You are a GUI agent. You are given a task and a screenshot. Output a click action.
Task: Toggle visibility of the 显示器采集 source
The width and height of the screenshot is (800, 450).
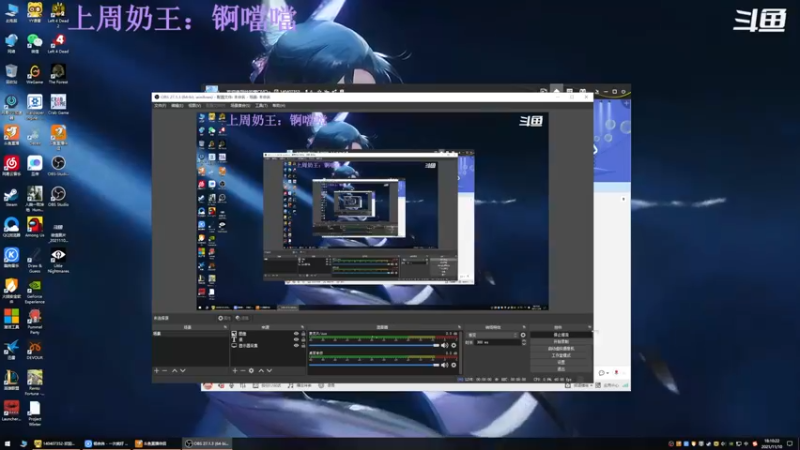pyautogui.click(x=296, y=345)
